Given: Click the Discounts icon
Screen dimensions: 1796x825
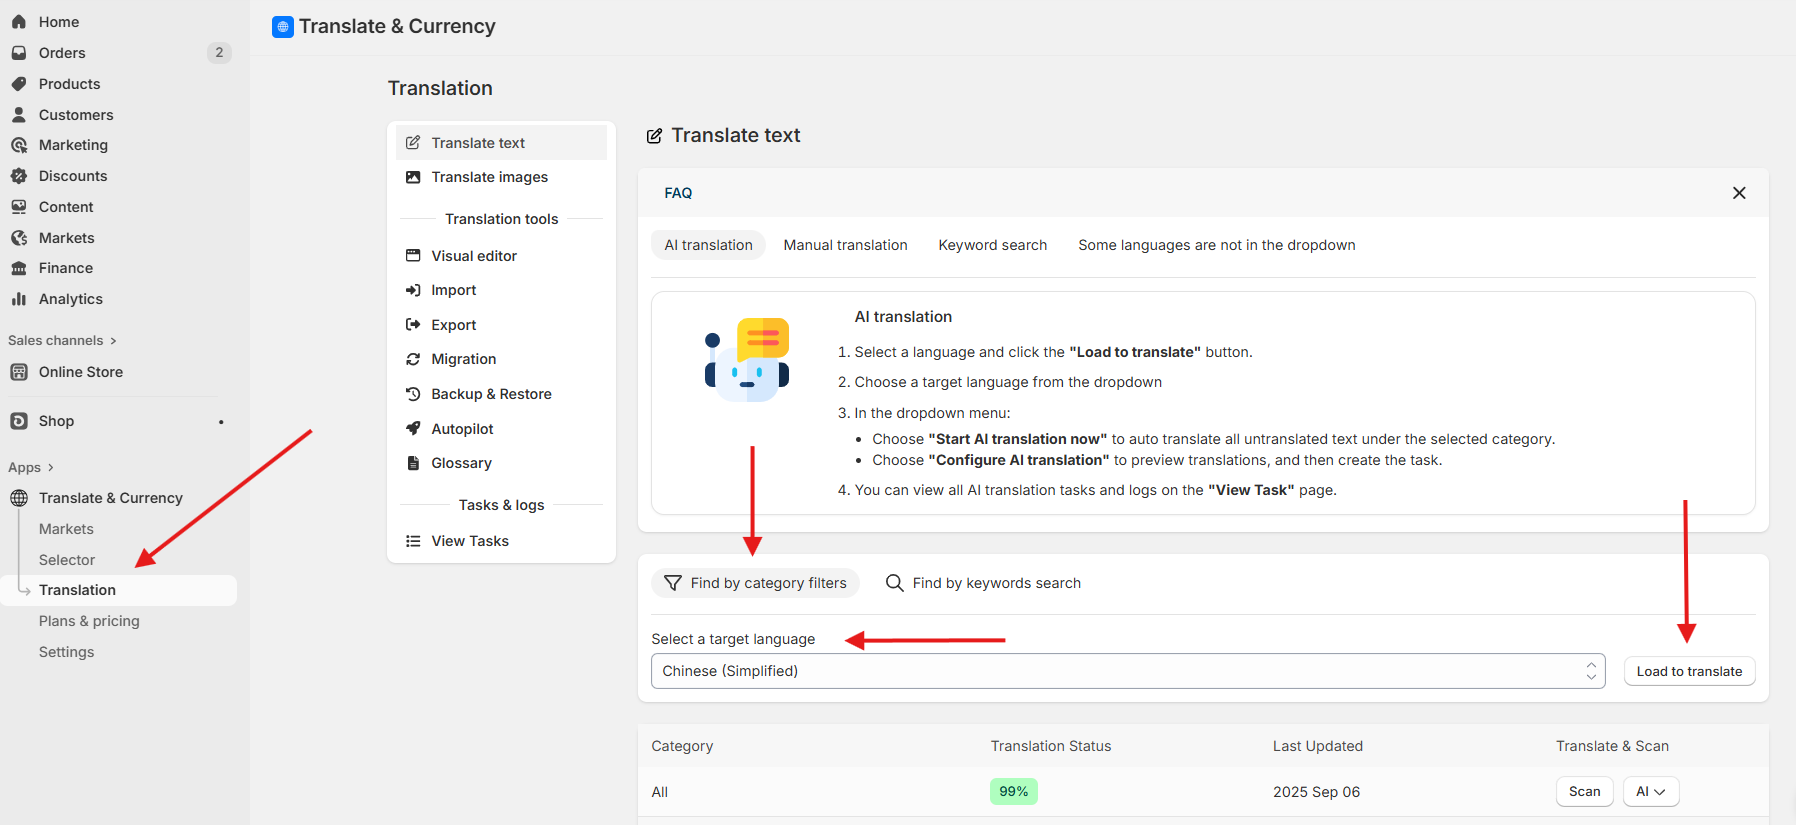Looking at the screenshot, I should pyautogui.click(x=19, y=176).
